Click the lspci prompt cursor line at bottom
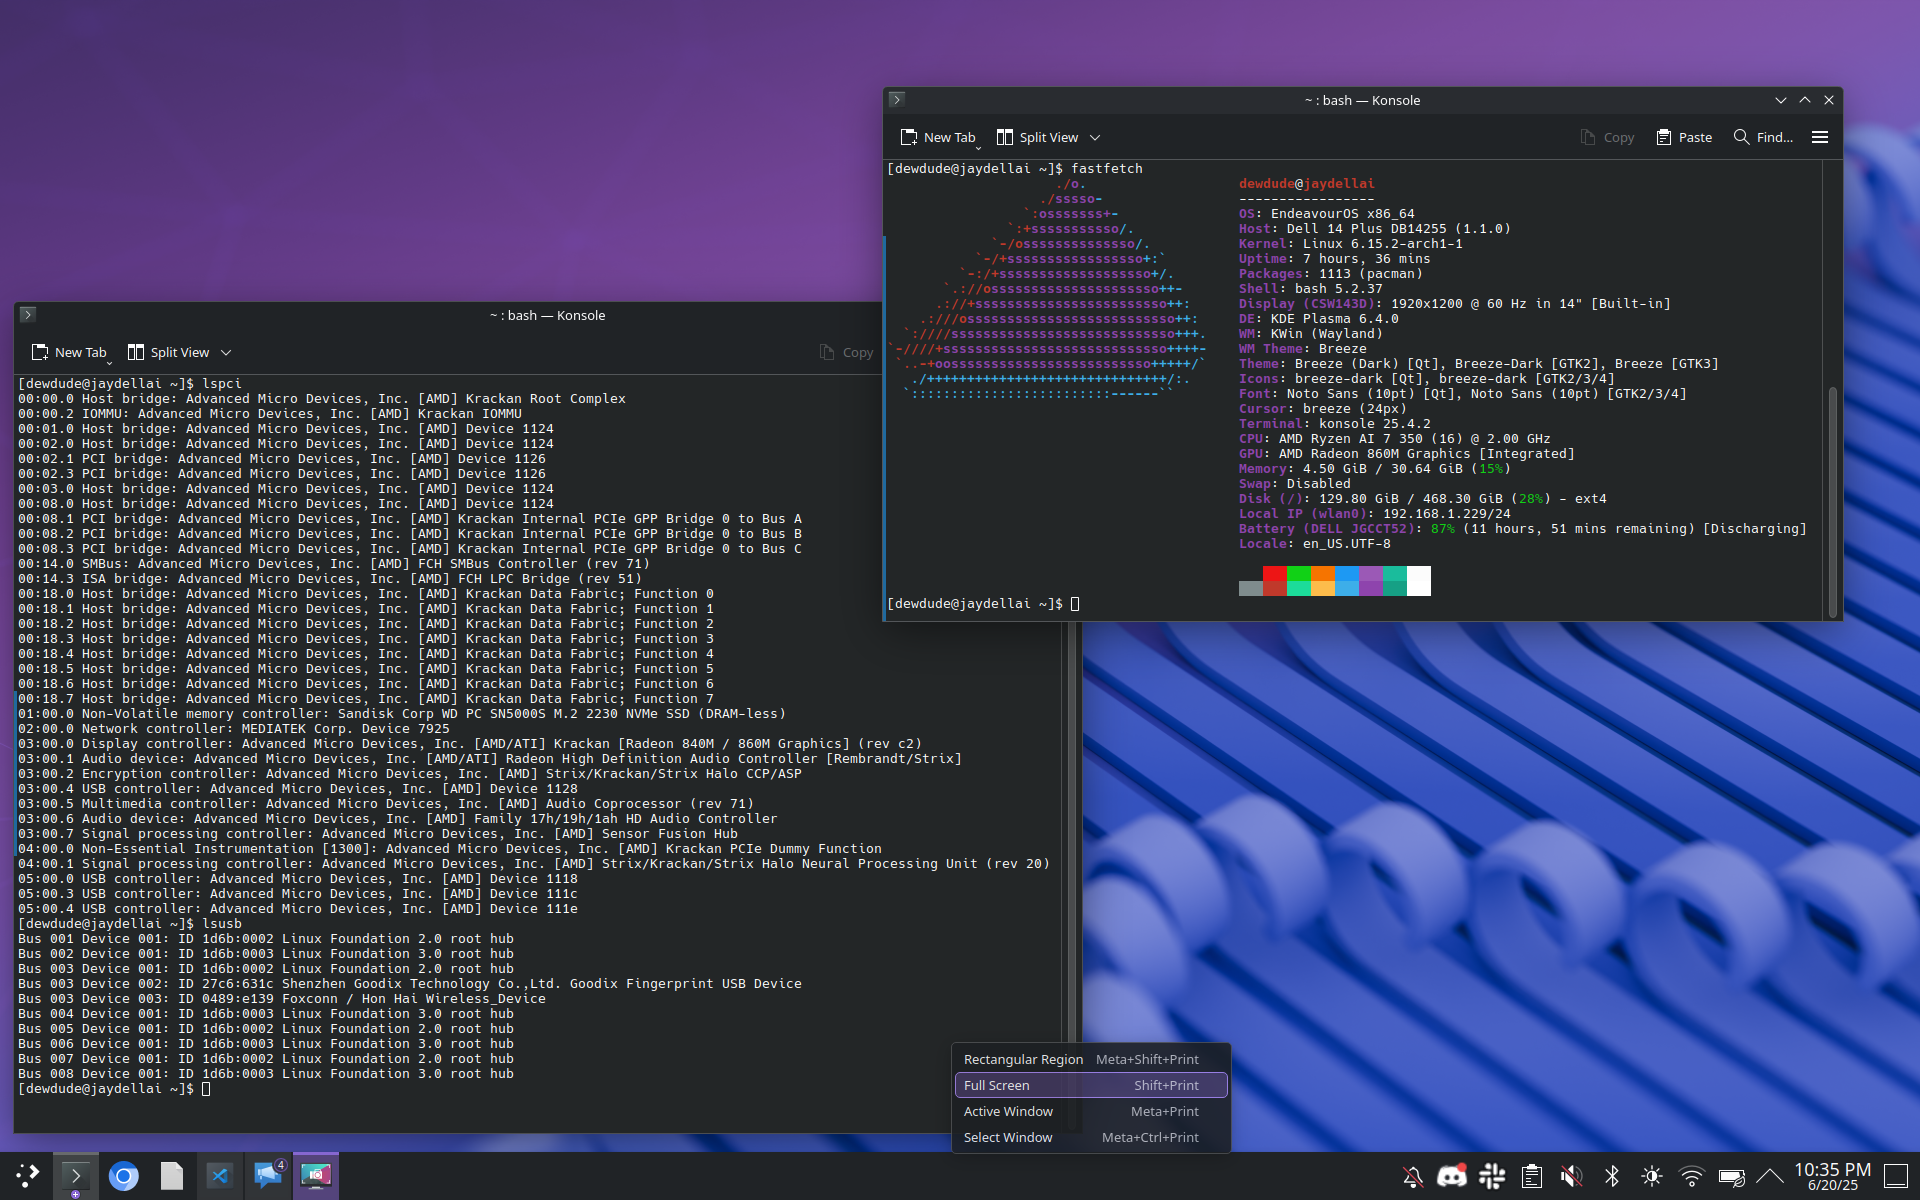Screen dimensions: 1920x1200 tap(114, 1088)
